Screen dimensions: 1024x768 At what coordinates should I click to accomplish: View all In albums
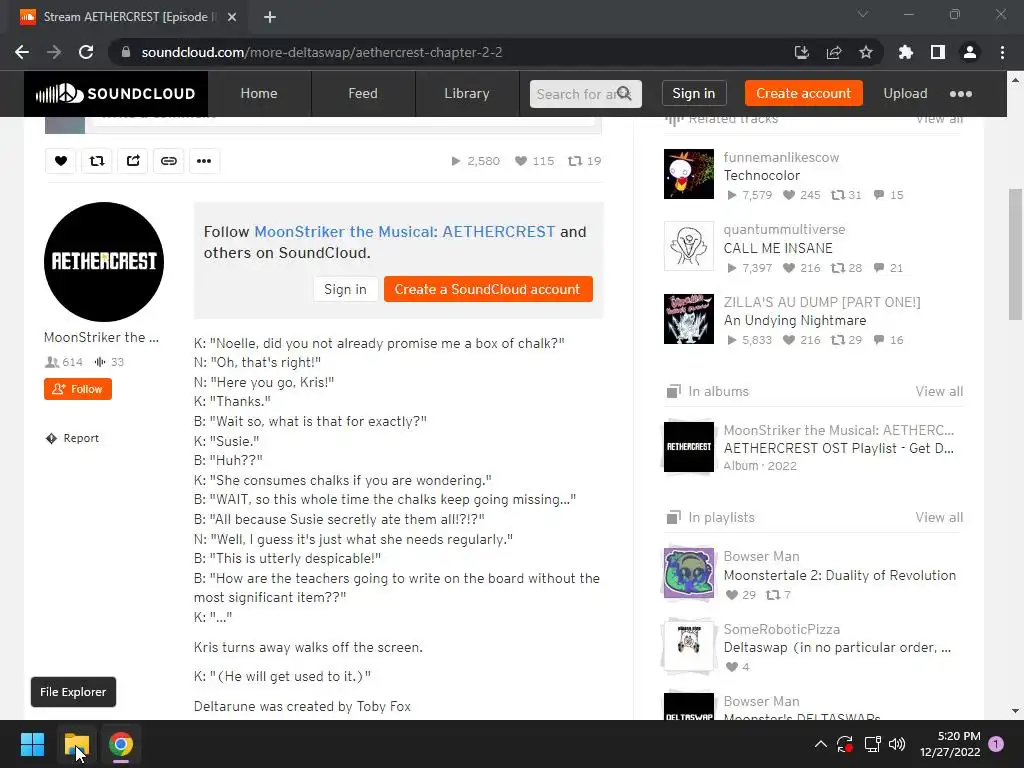click(939, 391)
